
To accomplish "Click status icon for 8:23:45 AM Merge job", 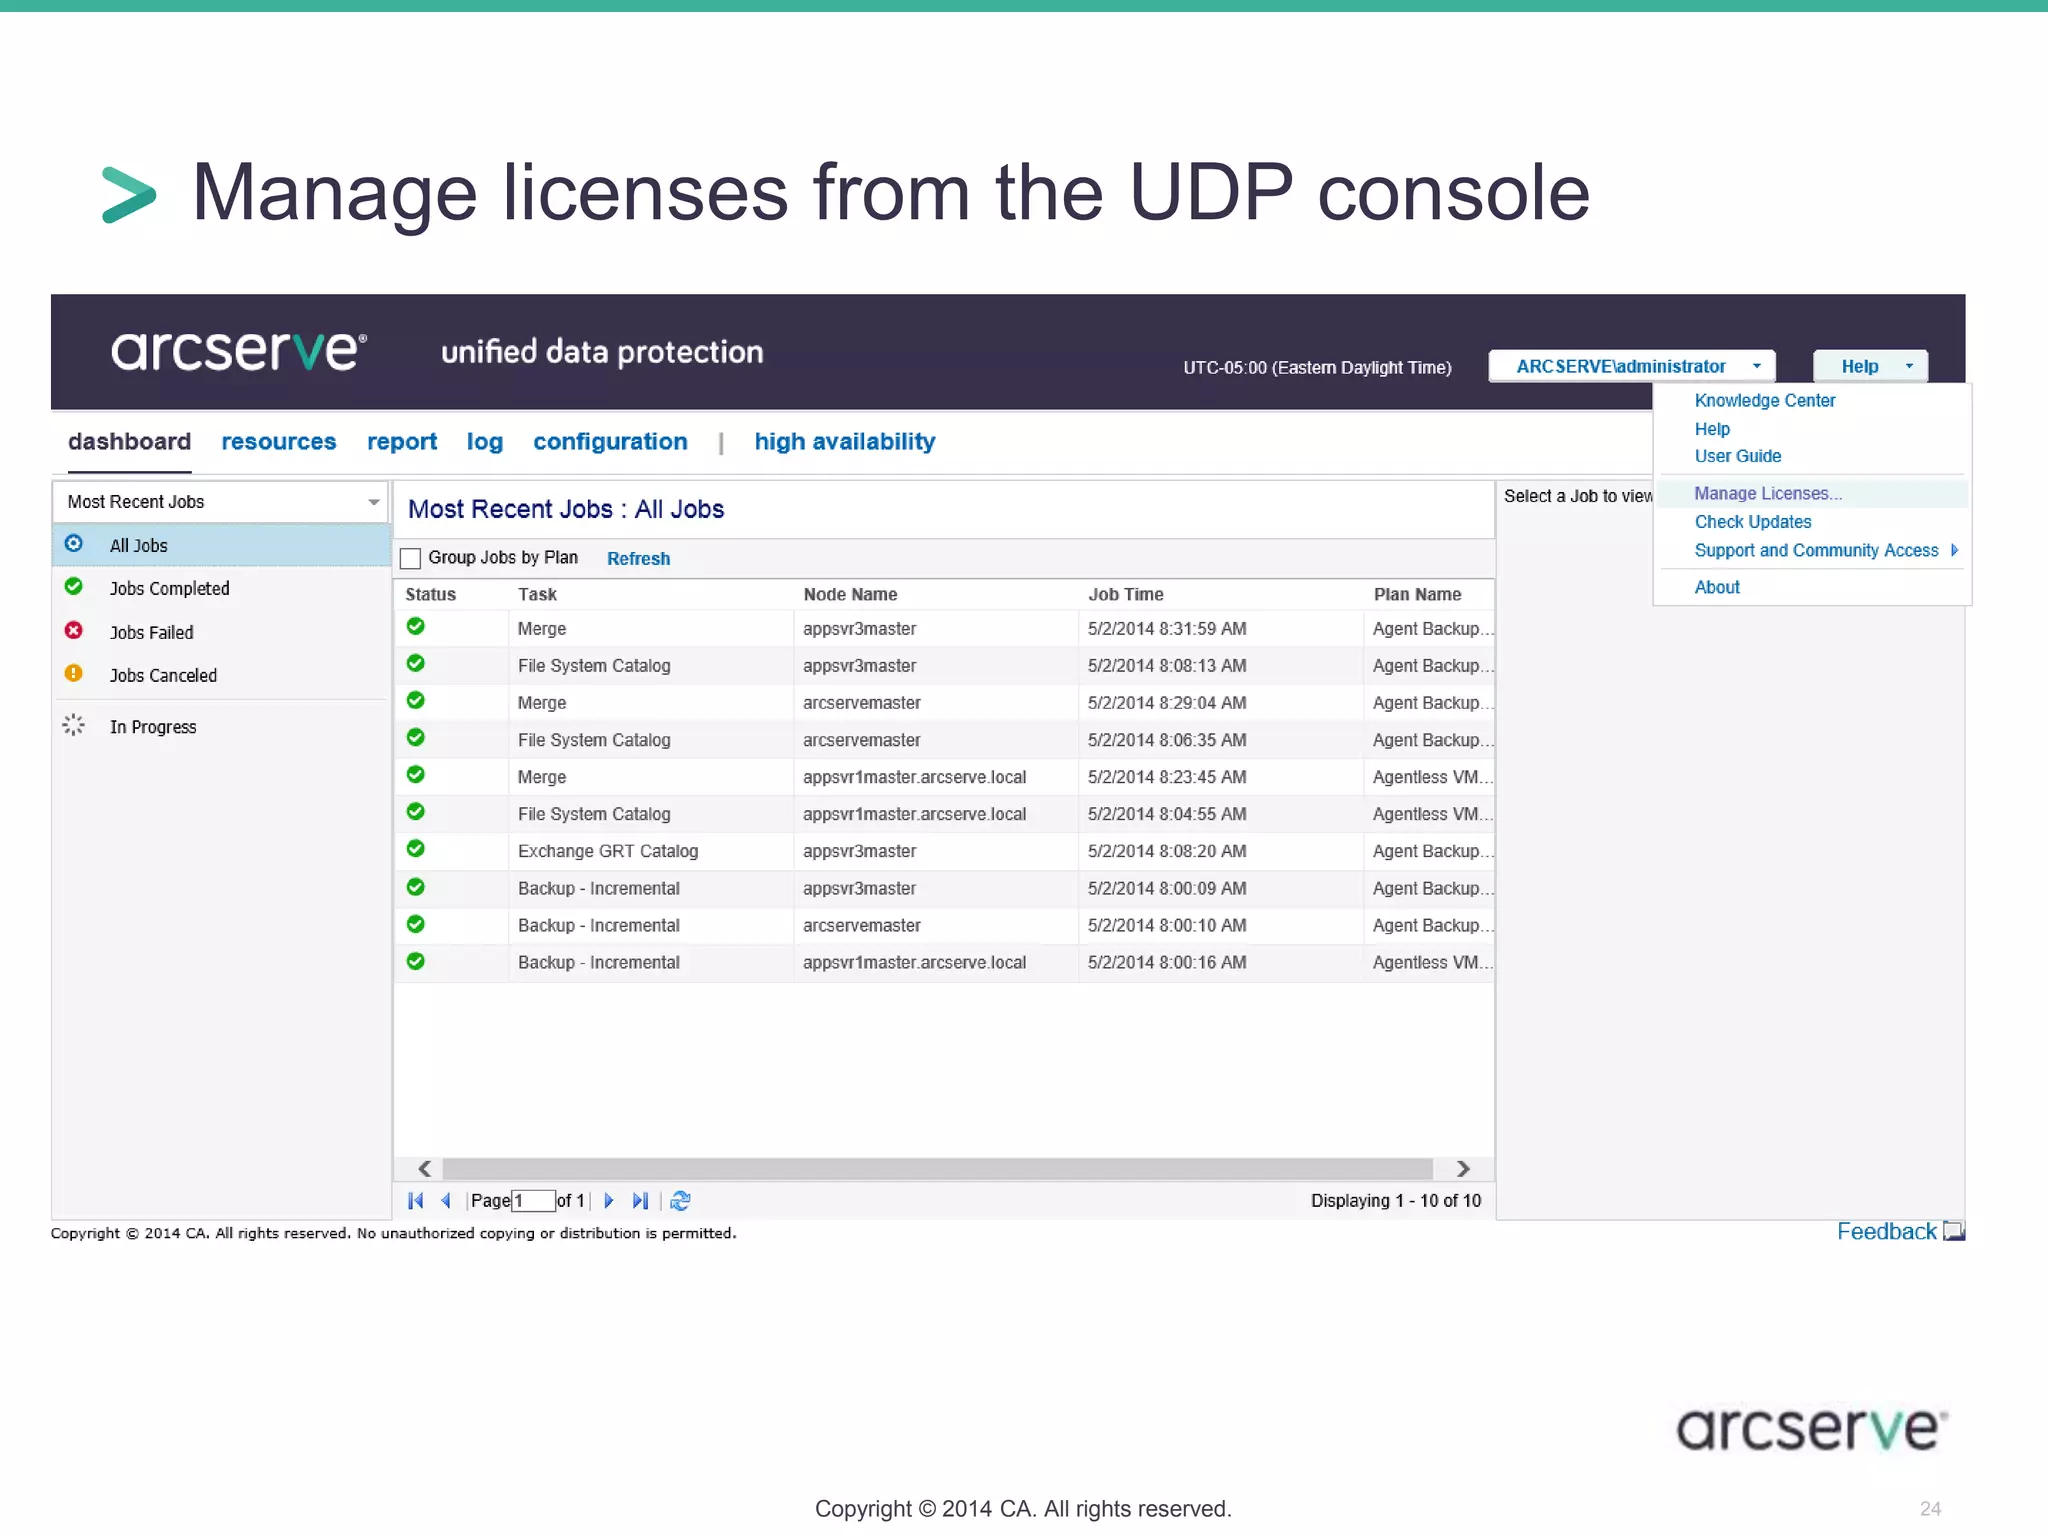I will pyautogui.click(x=416, y=774).
